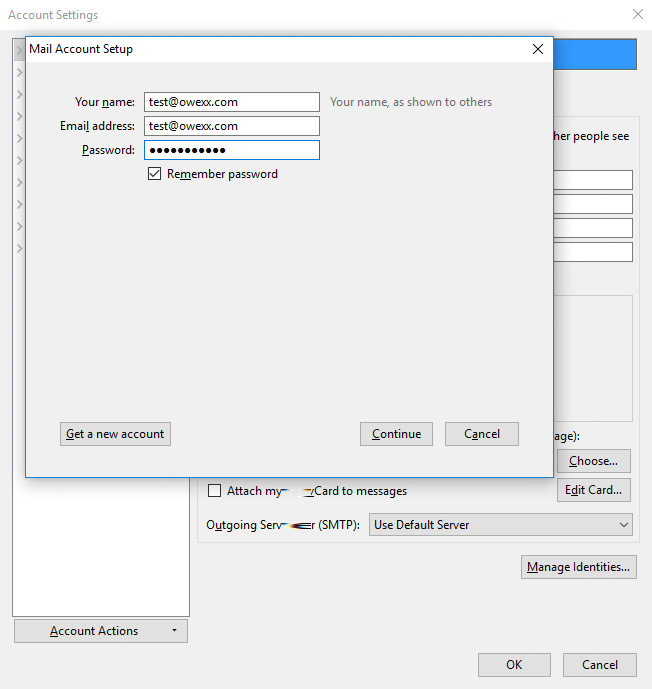Click the Choose... button

[x=594, y=461]
